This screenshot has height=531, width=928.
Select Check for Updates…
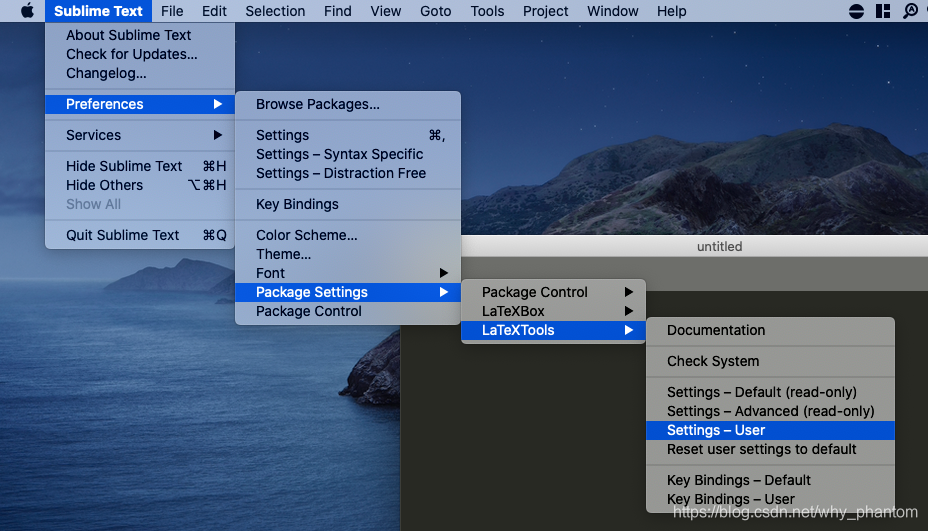tap(140, 54)
